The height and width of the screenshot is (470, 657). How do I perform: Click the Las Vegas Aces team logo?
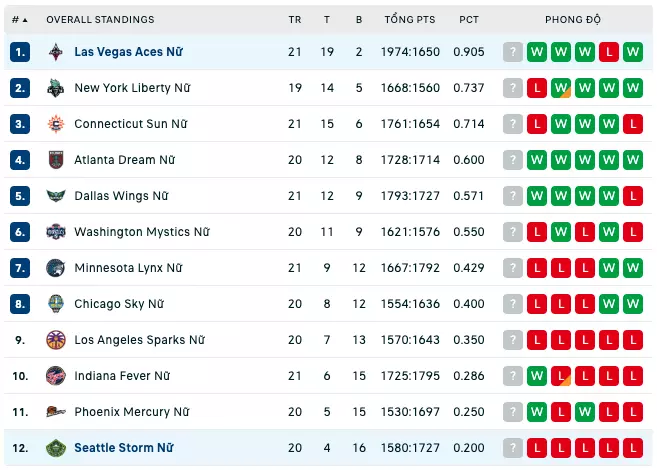coord(56,52)
